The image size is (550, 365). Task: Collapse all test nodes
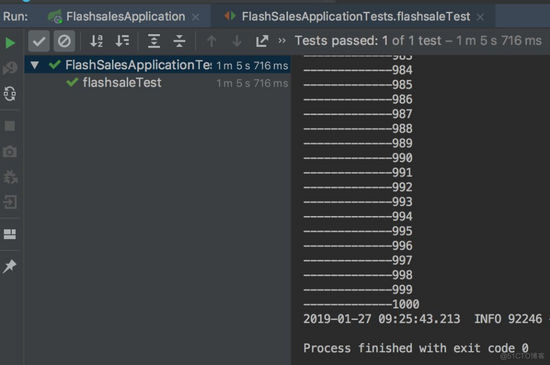point(179,41)
